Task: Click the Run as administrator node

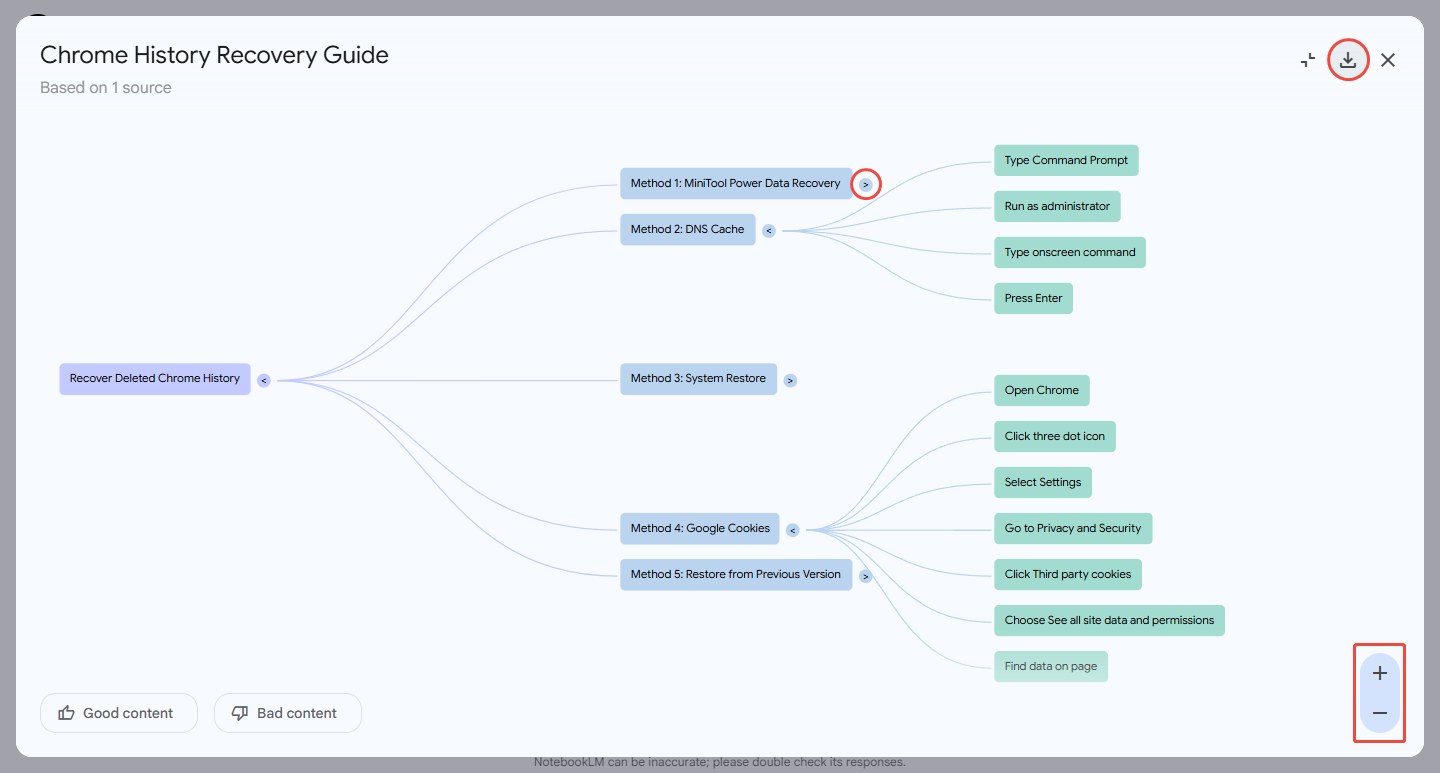Action: (1057, 206)
